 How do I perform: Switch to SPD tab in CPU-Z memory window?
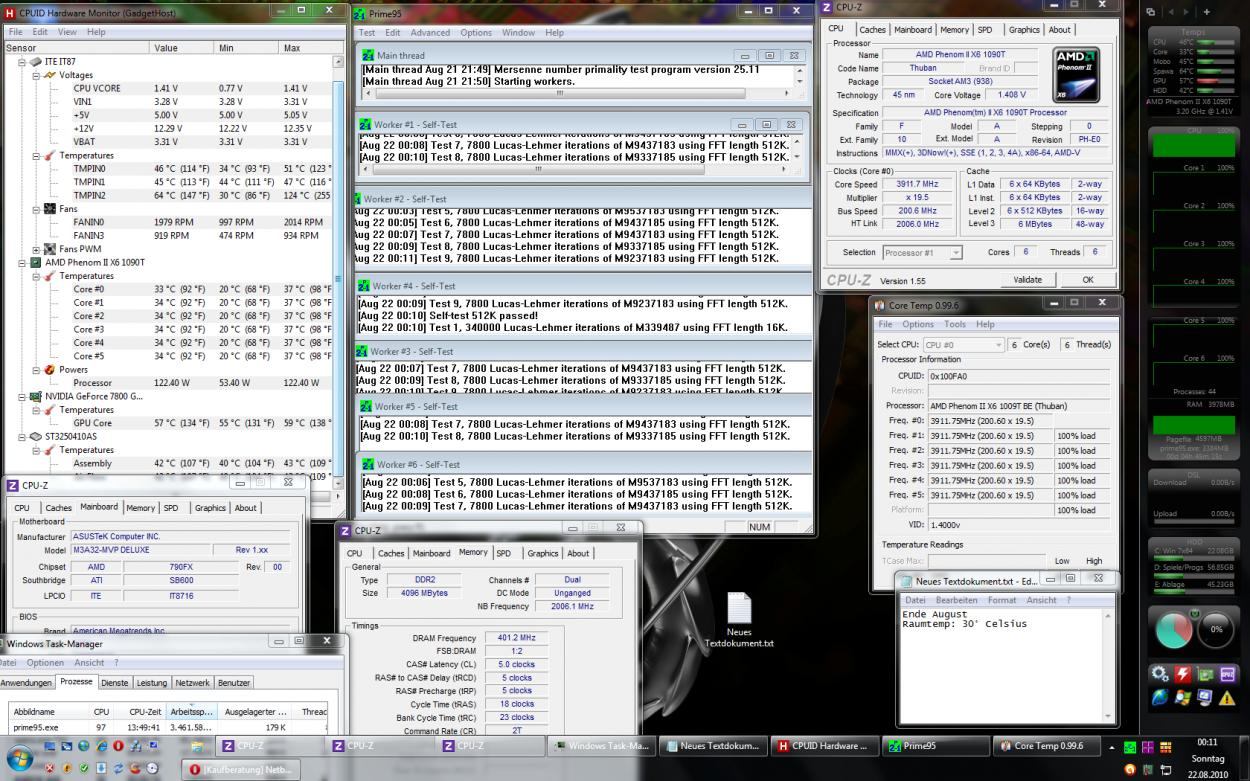coord(503,553)
